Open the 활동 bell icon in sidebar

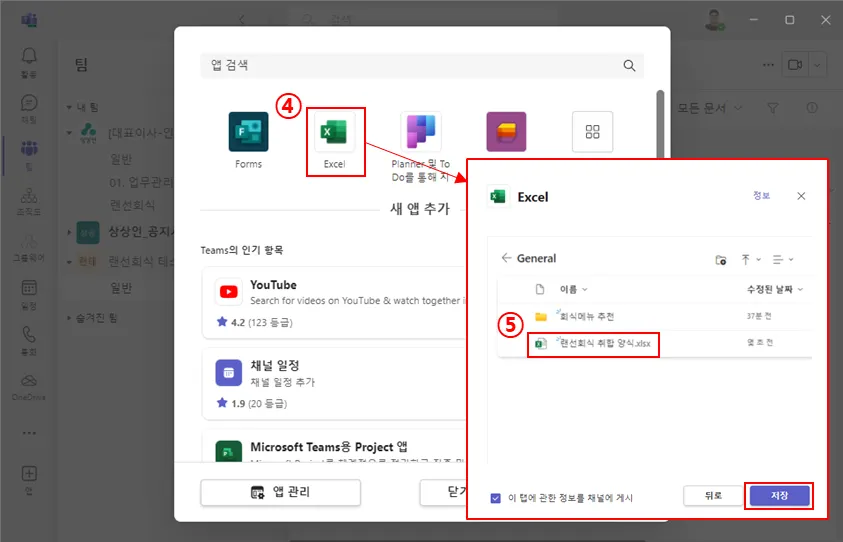point(29,62)
